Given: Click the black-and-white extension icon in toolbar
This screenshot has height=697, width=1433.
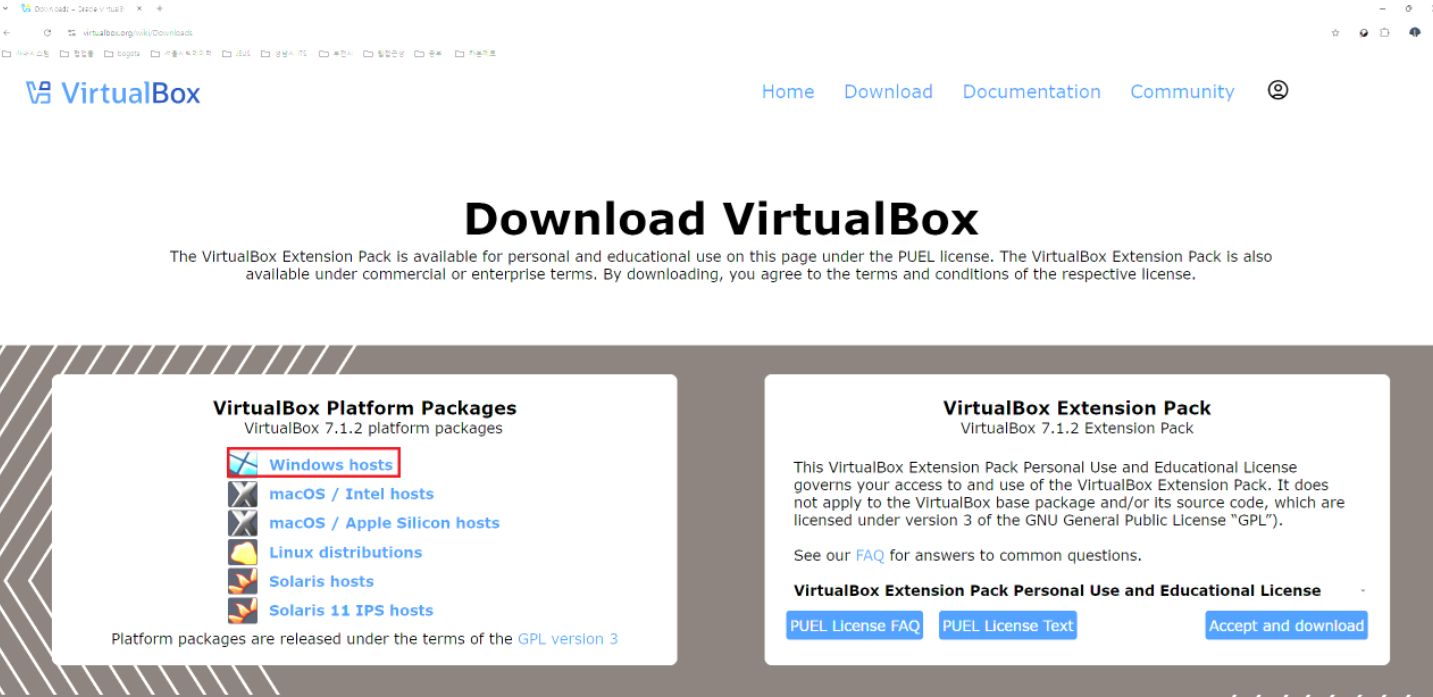Looking at the screenshot, I should (x=1364, y=33).
